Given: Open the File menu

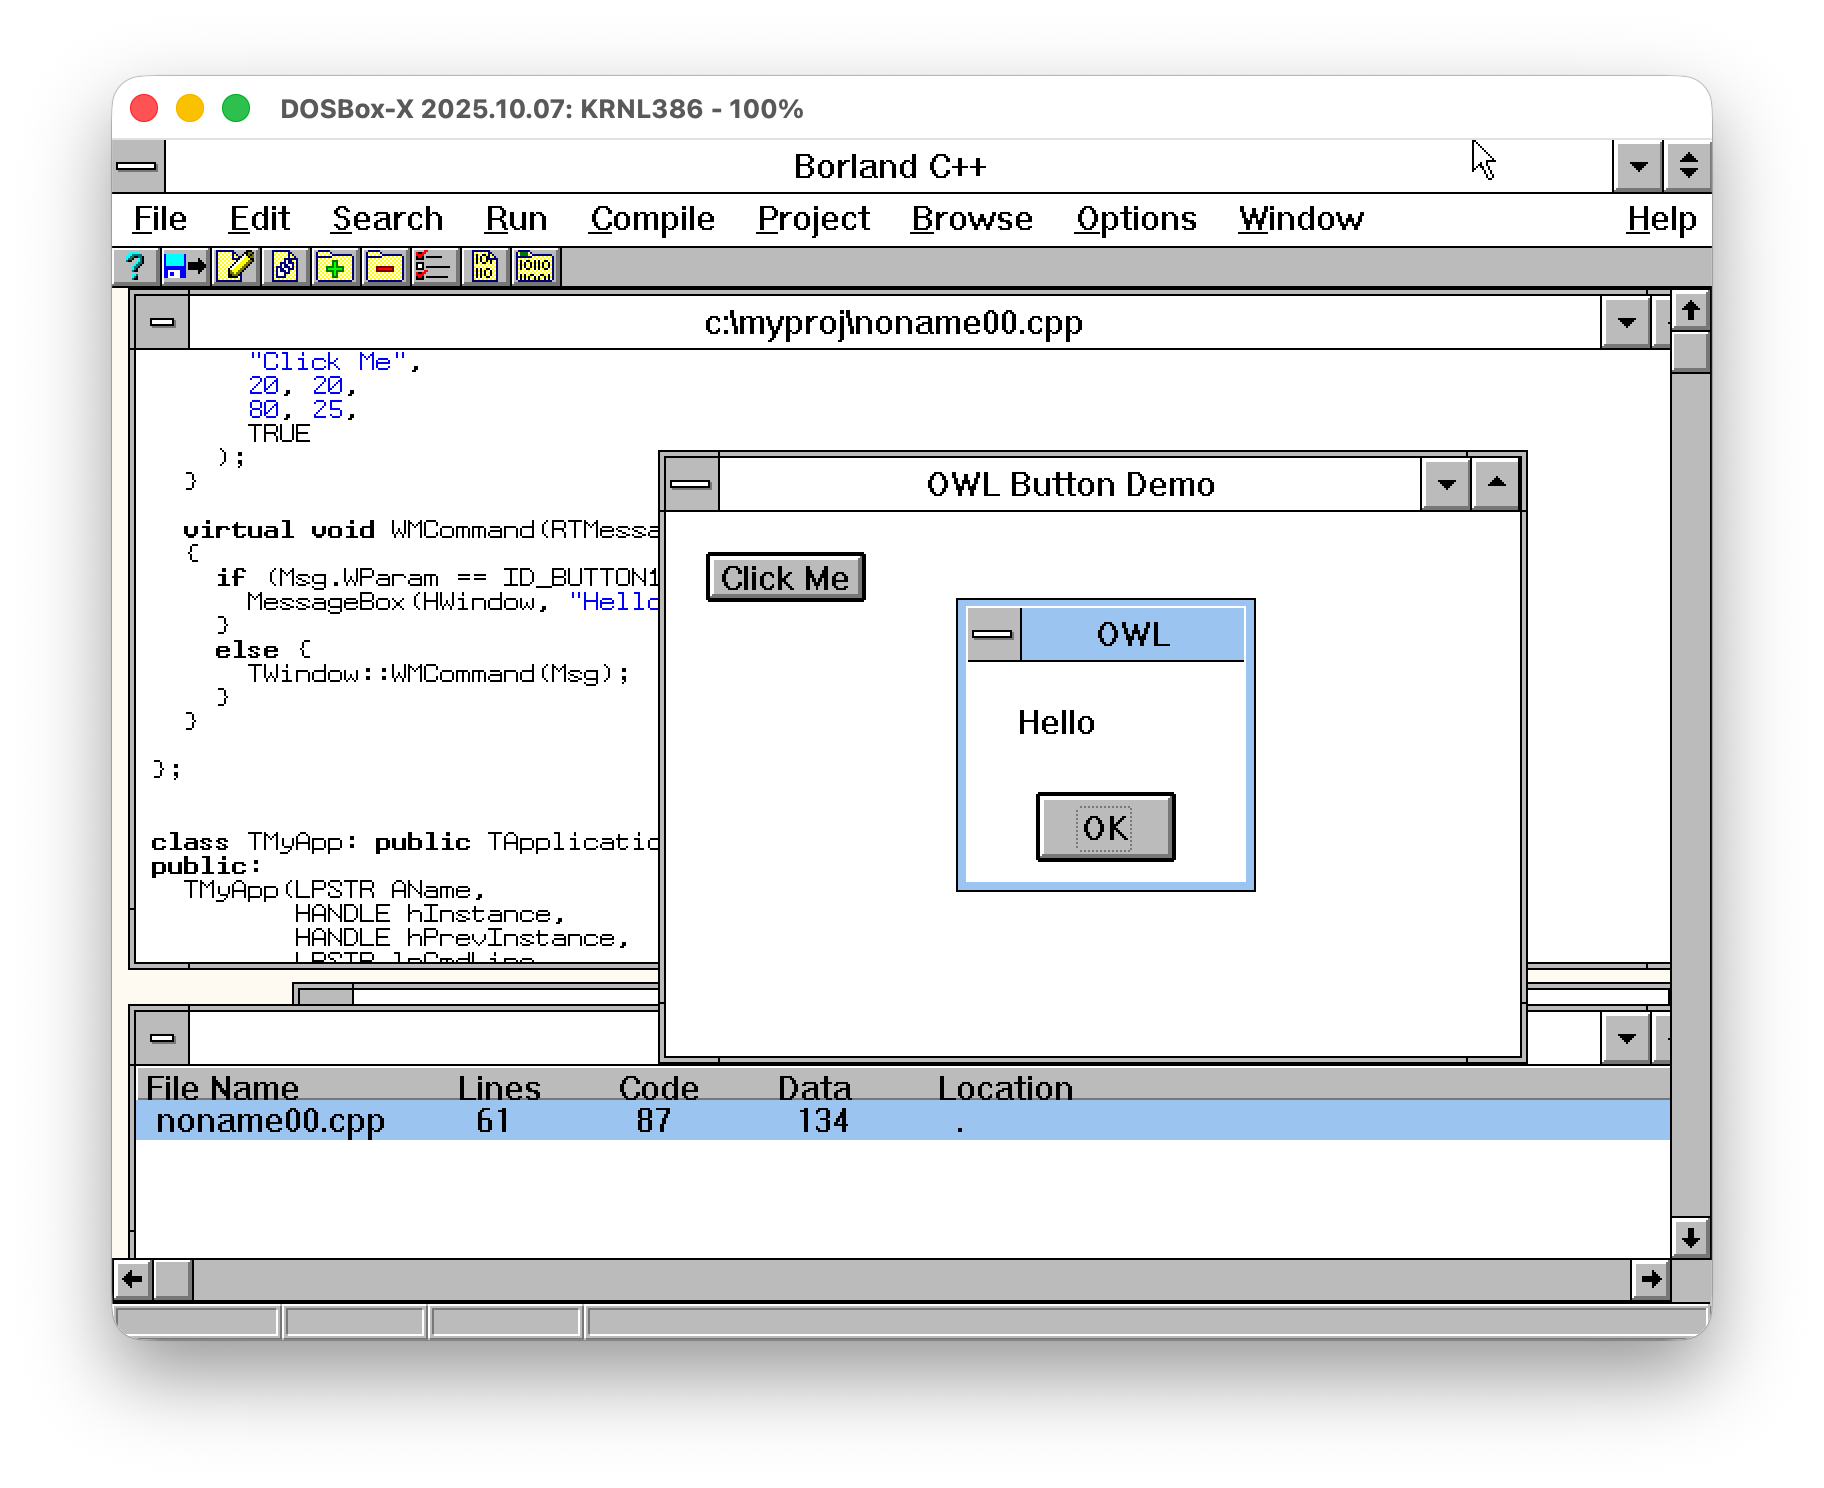Looking at the screenshot, I should point(160,218).
